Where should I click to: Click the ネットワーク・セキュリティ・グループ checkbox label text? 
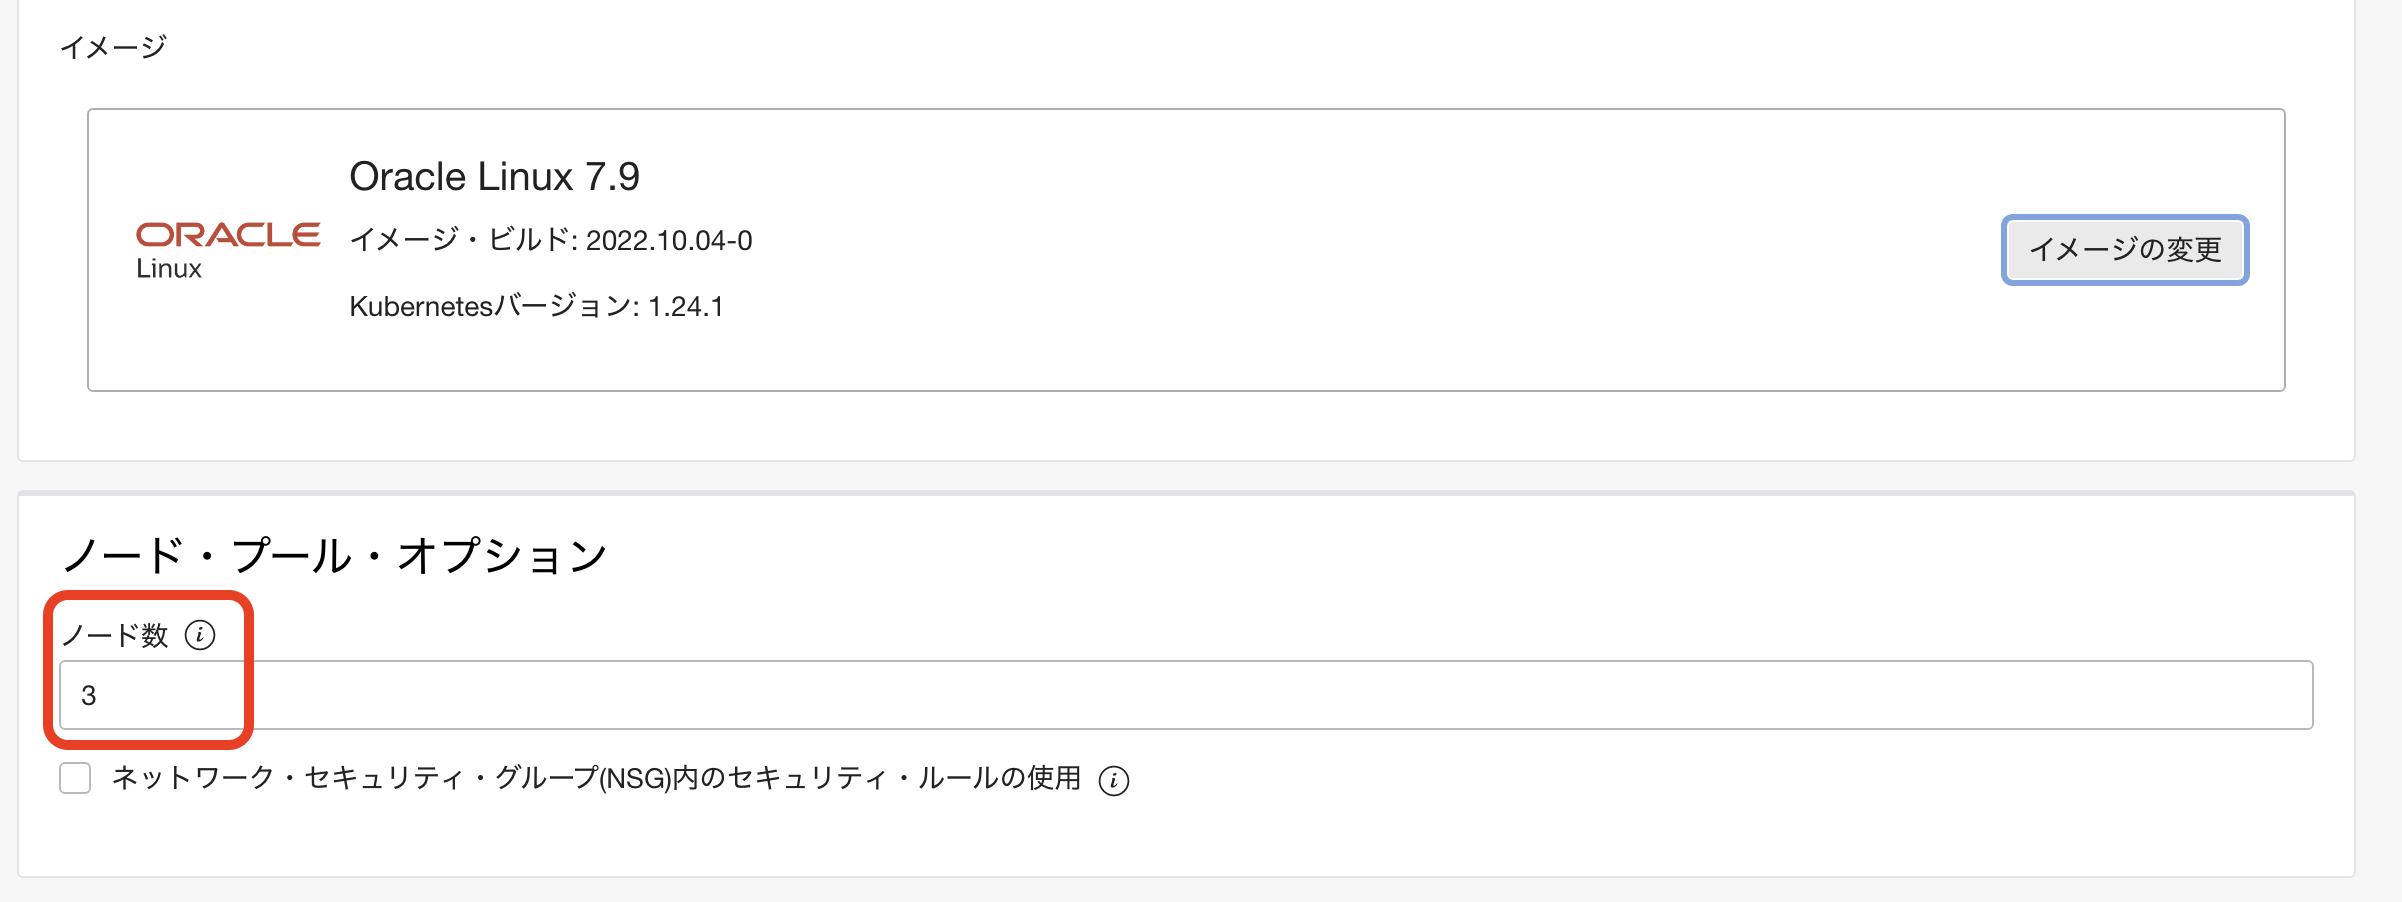click(596, 778)
